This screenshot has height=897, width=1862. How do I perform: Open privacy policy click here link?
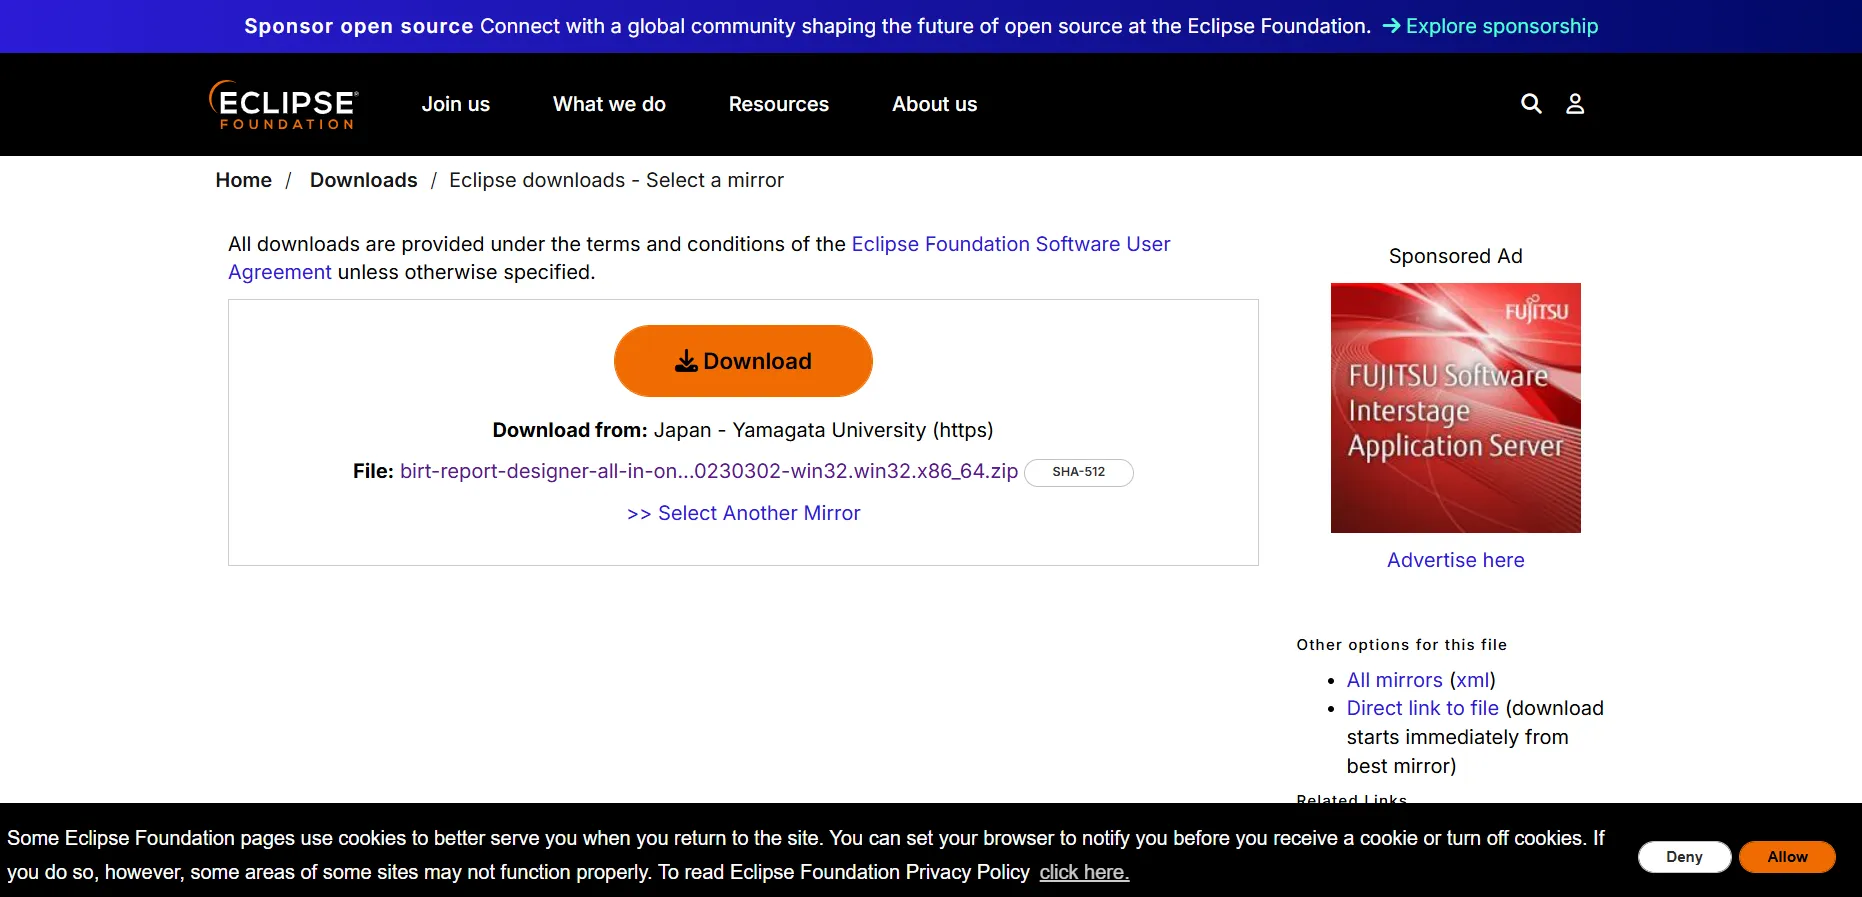pyautogui.click(x=1084, y=872)
